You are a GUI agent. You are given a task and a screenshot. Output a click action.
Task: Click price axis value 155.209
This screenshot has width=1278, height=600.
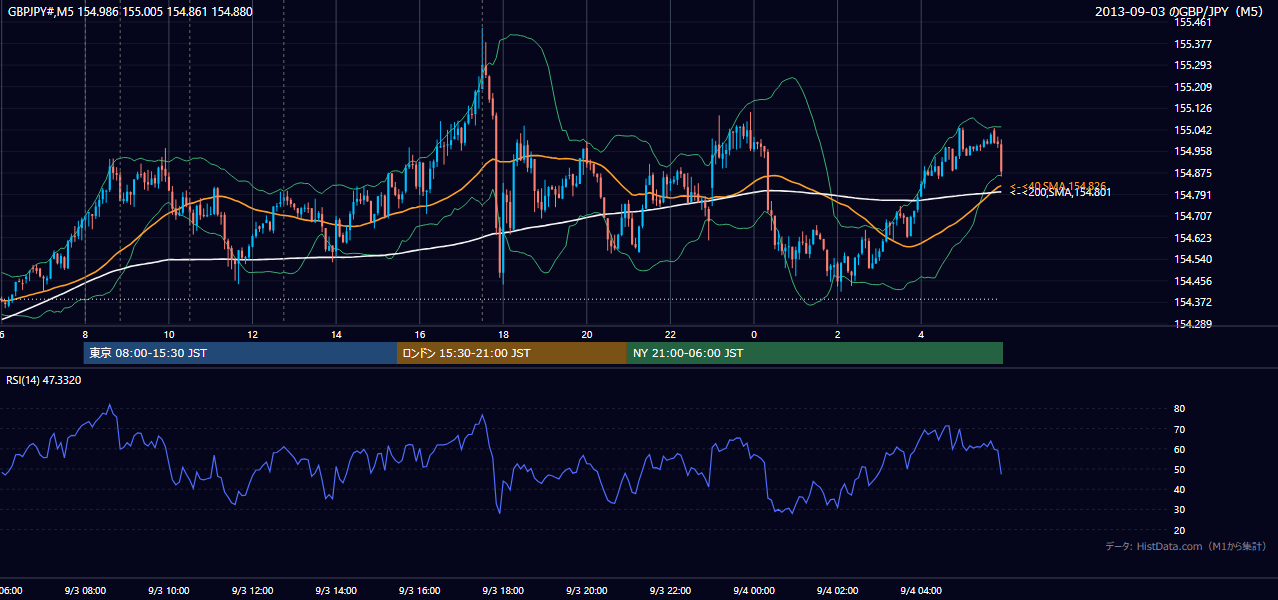coord(1194,87)
